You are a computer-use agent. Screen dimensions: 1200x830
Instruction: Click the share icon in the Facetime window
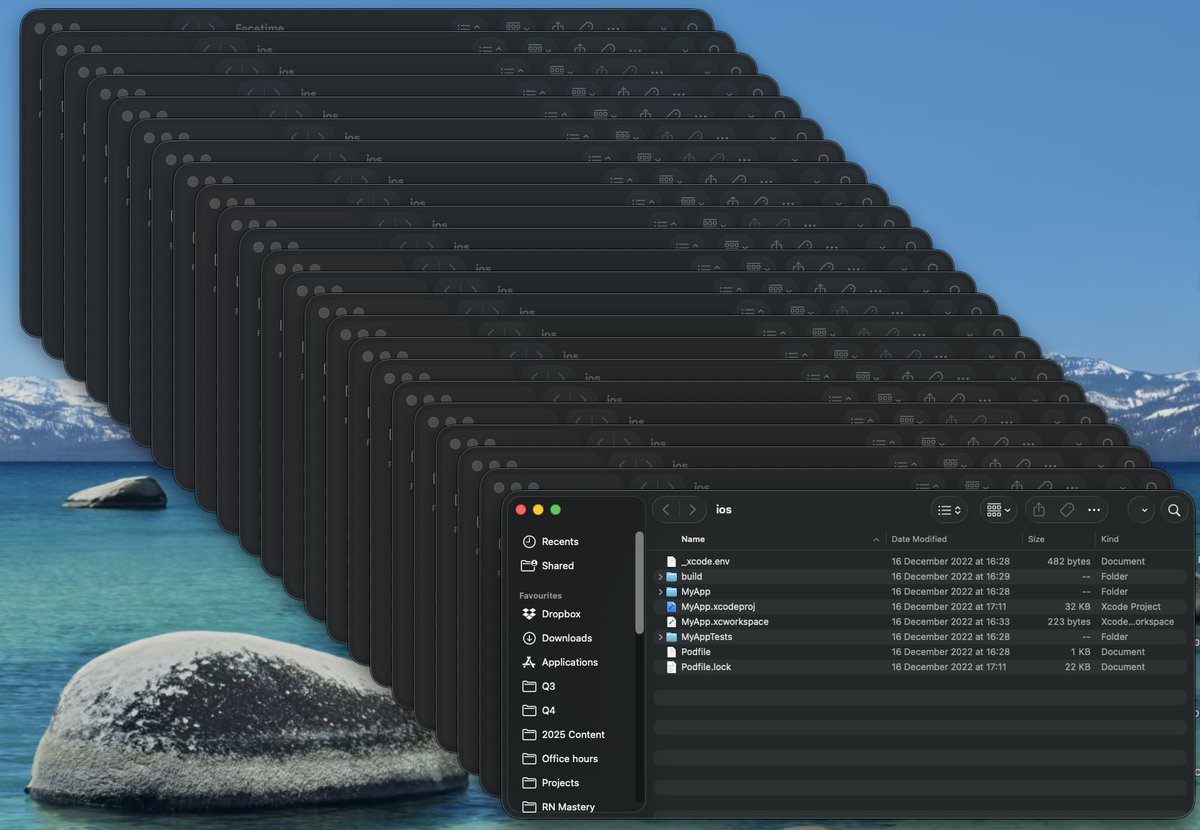tap(558, 27)
